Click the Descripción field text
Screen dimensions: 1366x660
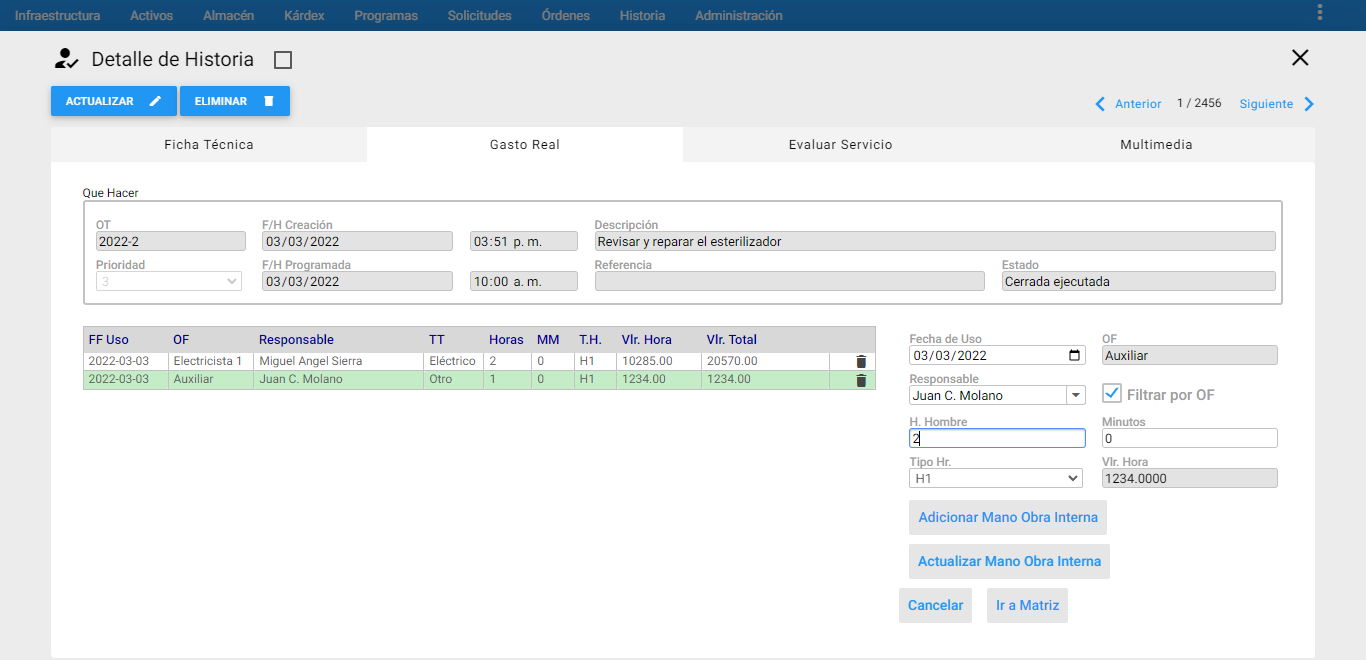[935, 241]
